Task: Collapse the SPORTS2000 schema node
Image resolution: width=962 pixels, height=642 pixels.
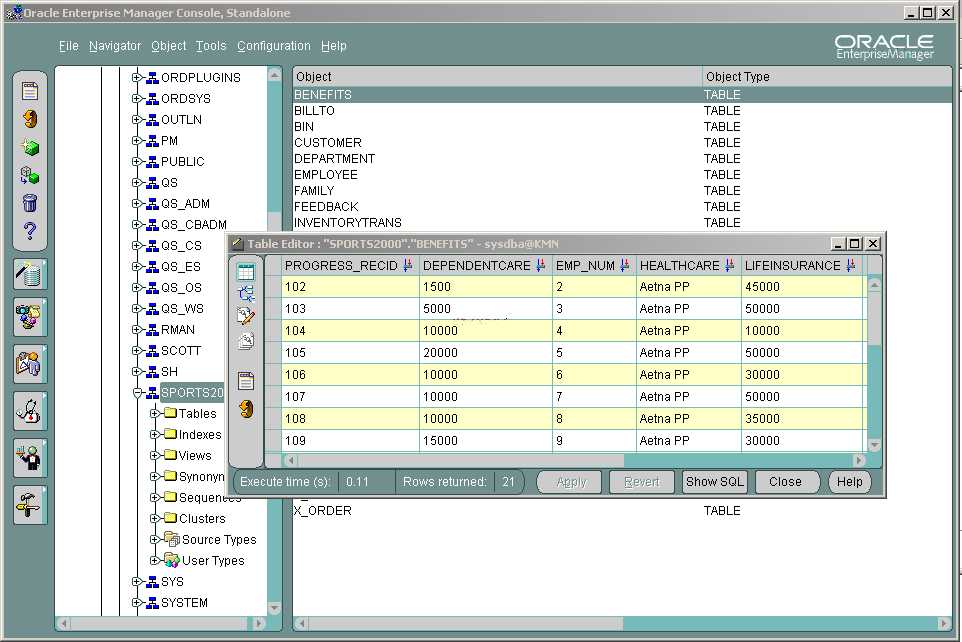Action: click(137, 392)
